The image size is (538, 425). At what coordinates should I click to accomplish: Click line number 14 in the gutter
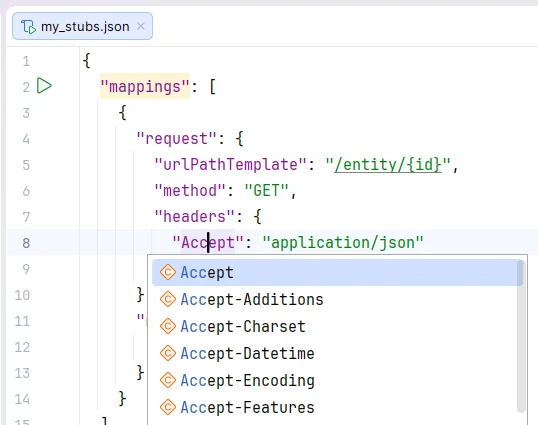pyautogui.click(x=22, y=399)
